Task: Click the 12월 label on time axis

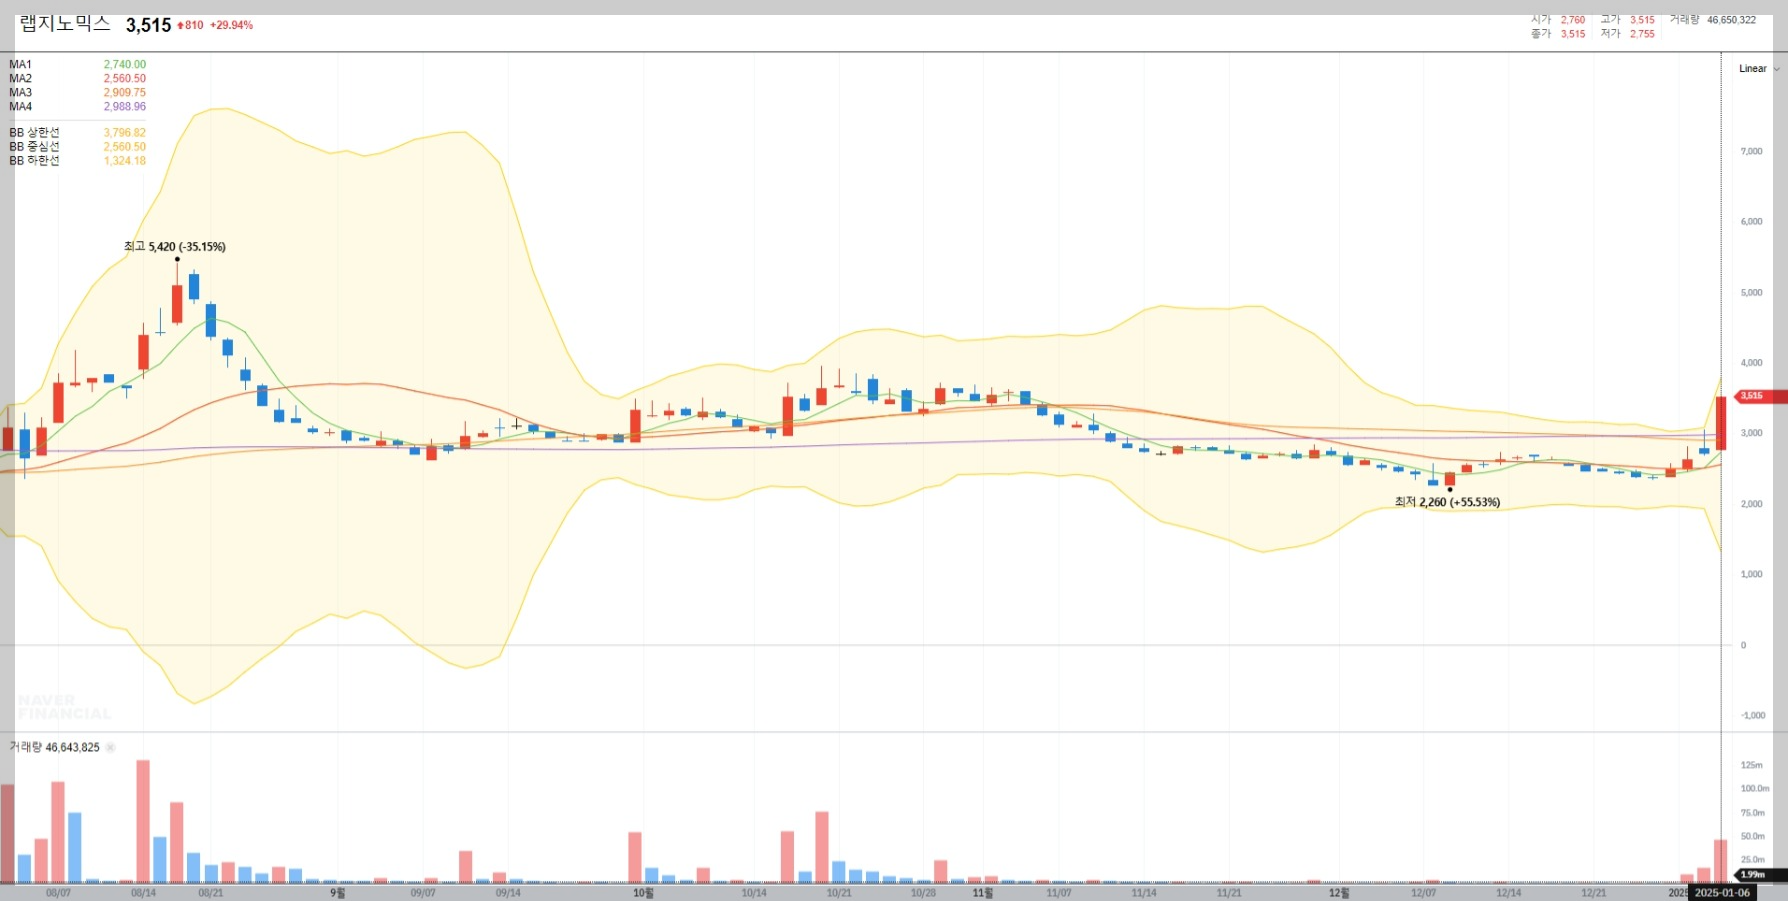Action: (x=1339, y=892)
